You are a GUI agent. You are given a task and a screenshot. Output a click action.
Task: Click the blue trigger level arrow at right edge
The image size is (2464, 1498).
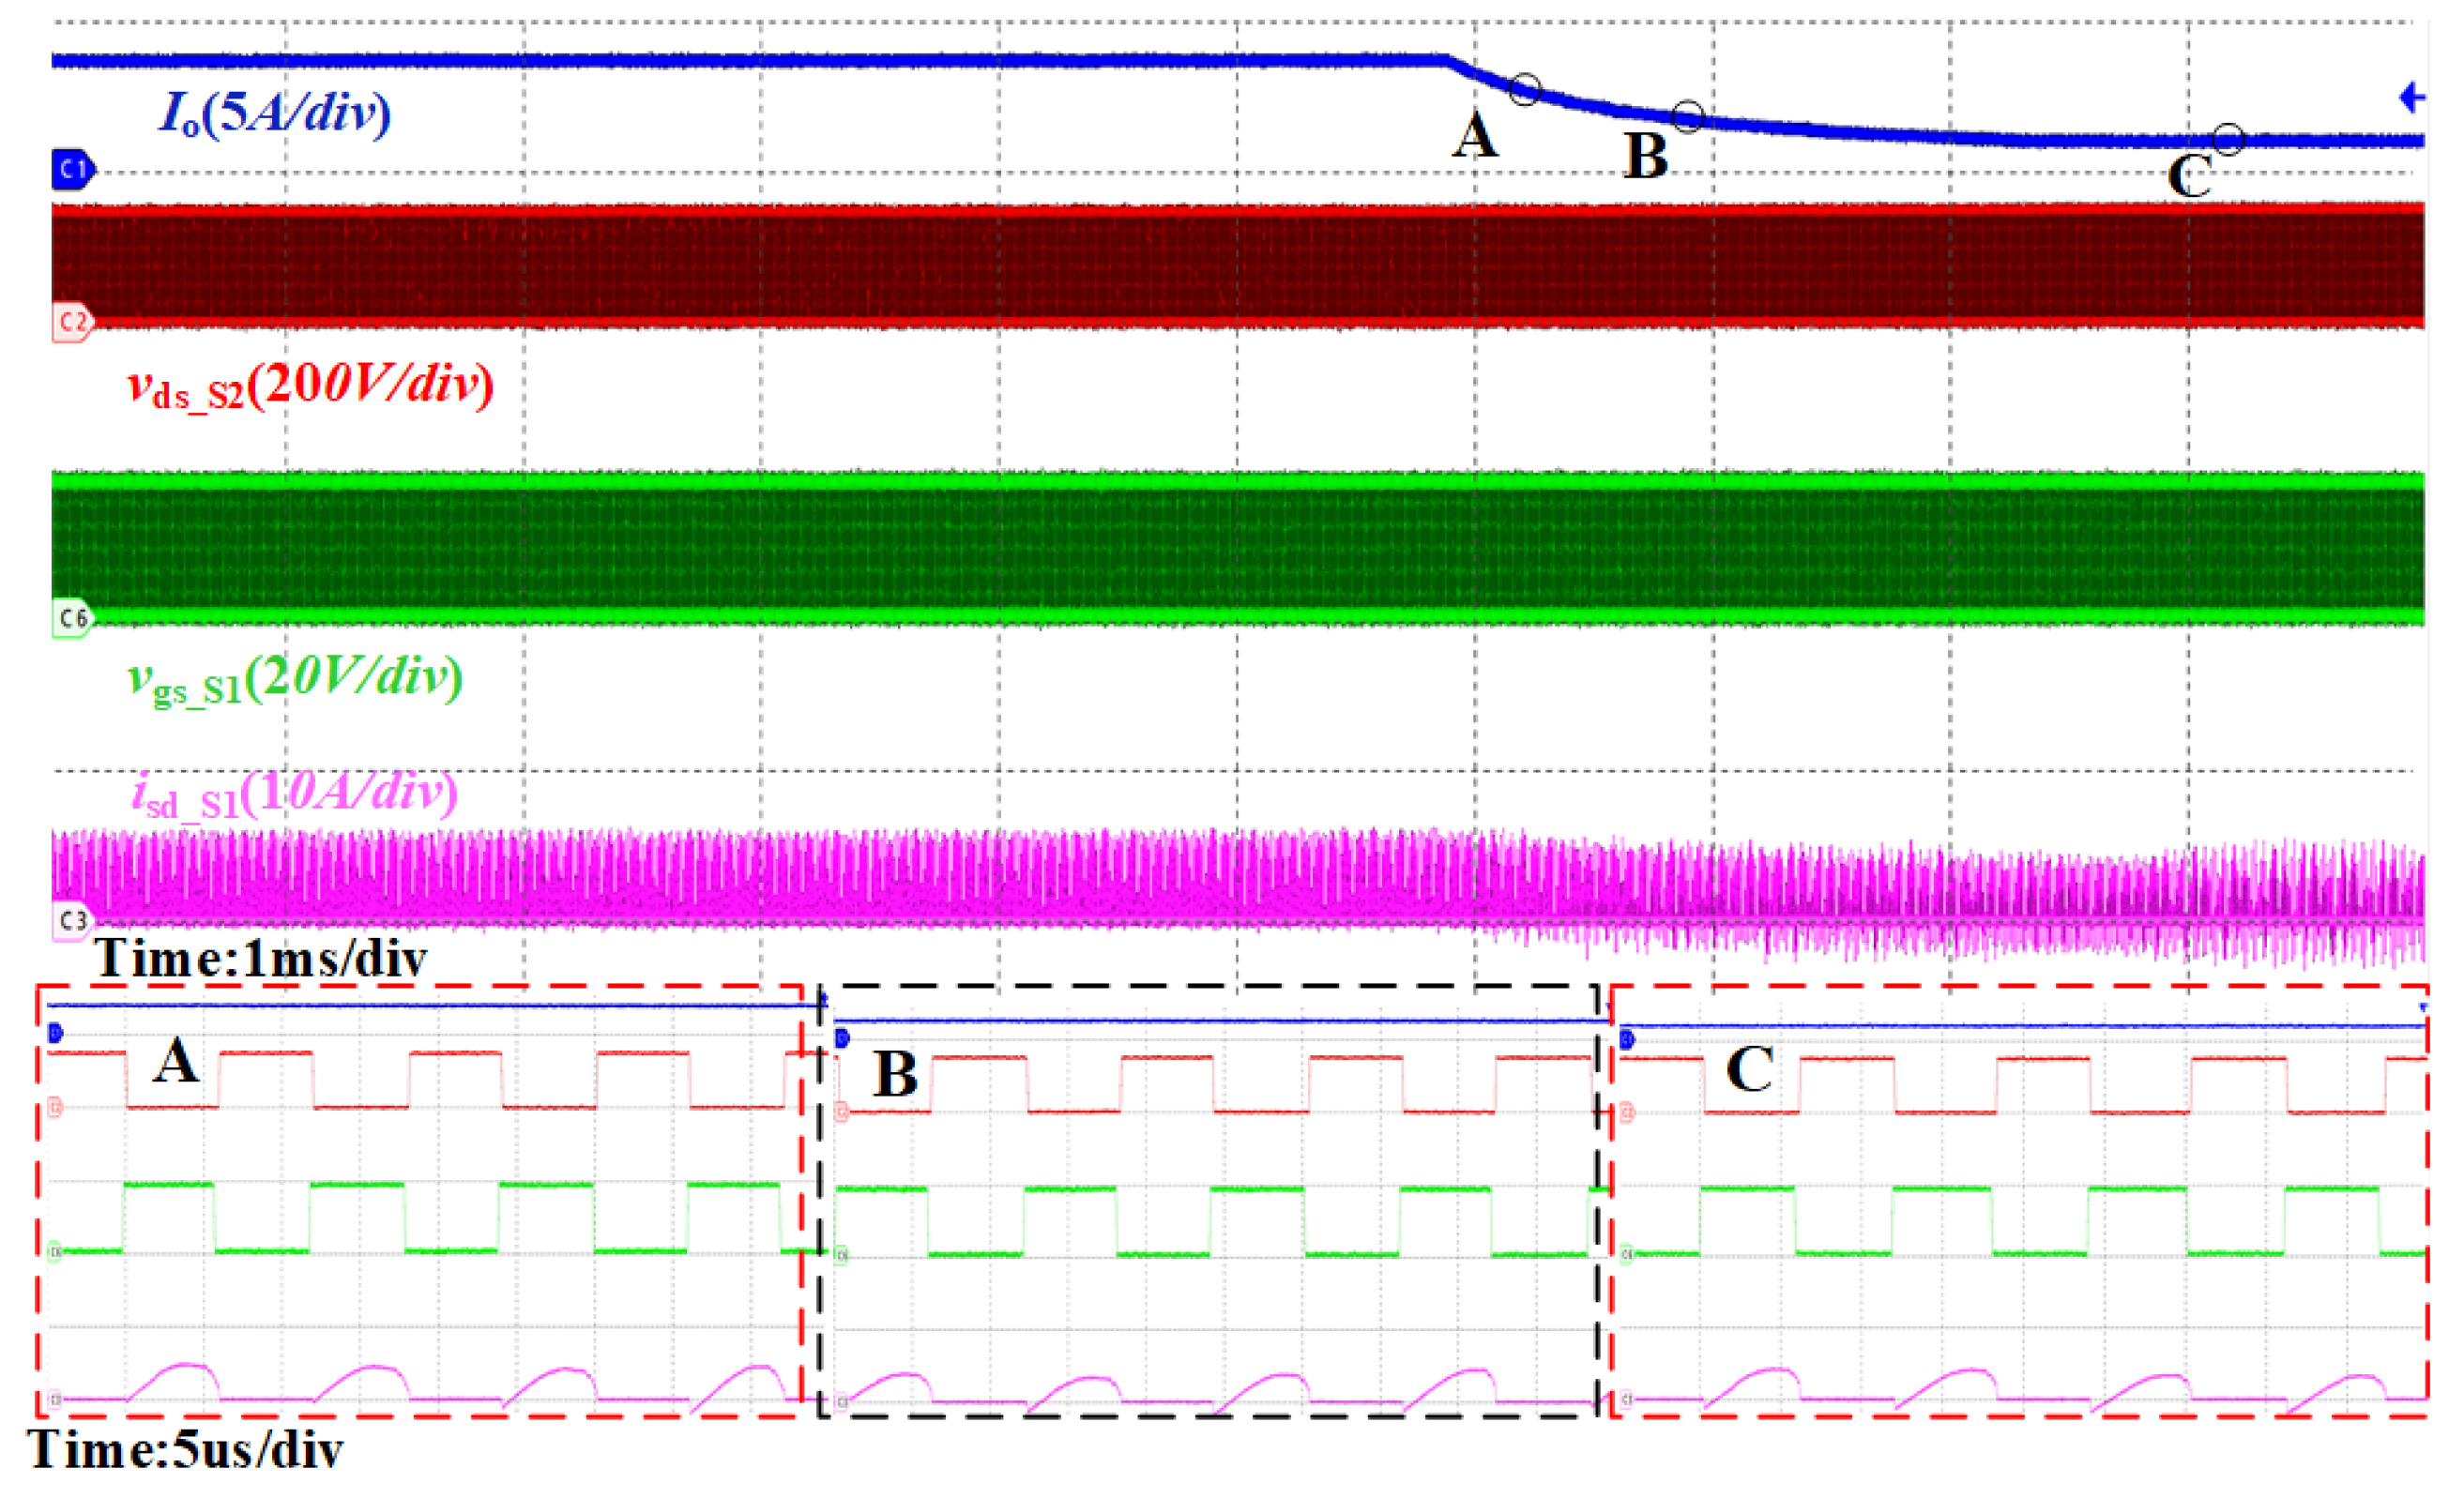tap(2411, 98)
